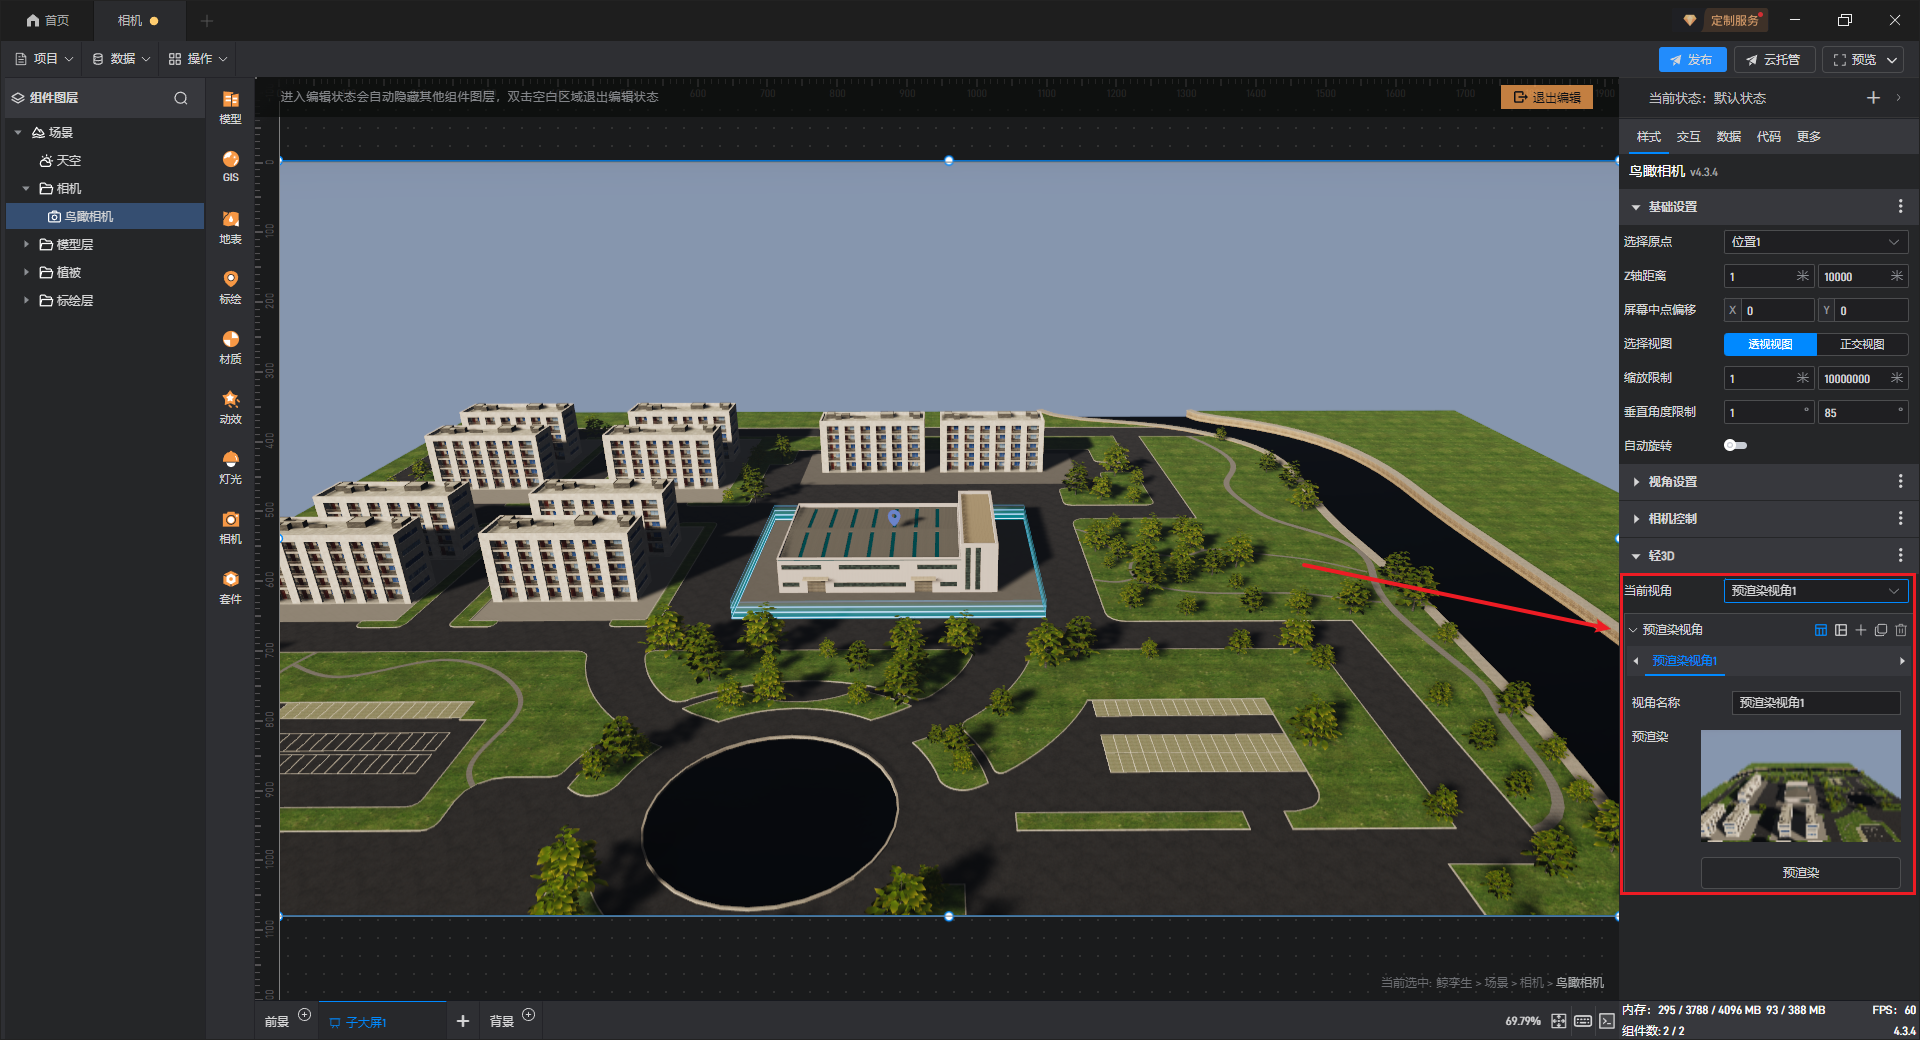Click the 材质 (Material) icon
The height and width of the screenshot is (1040, 1920).
[x=230, y=345]
